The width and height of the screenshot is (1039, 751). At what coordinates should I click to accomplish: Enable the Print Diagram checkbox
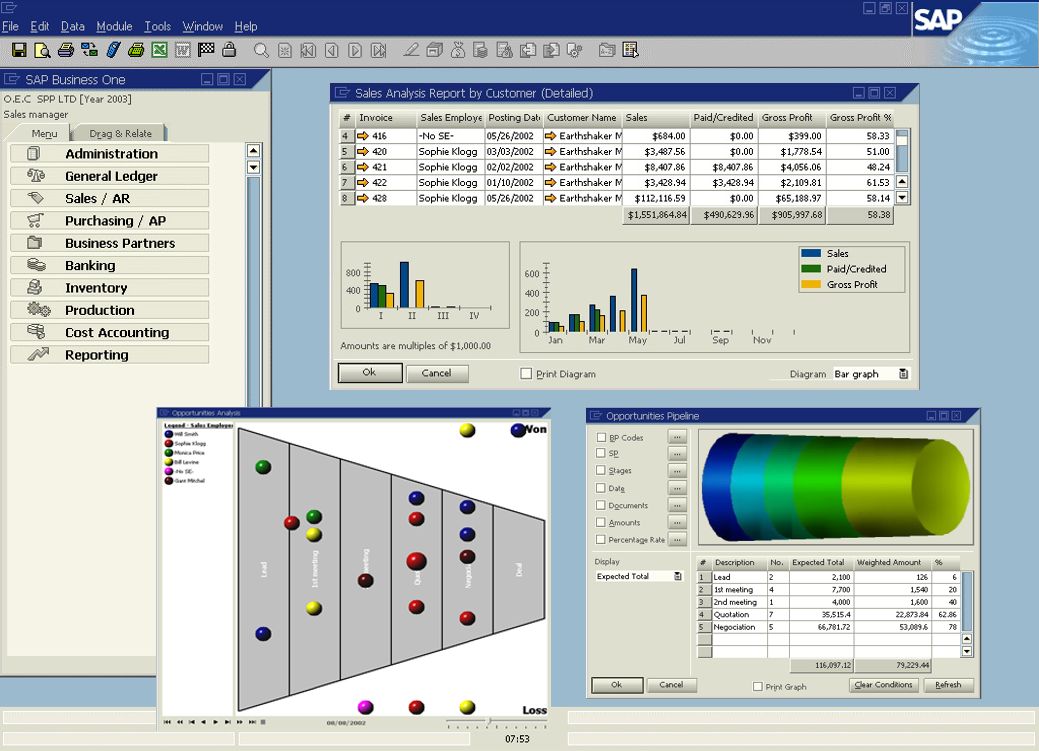[x=526, y=374]
